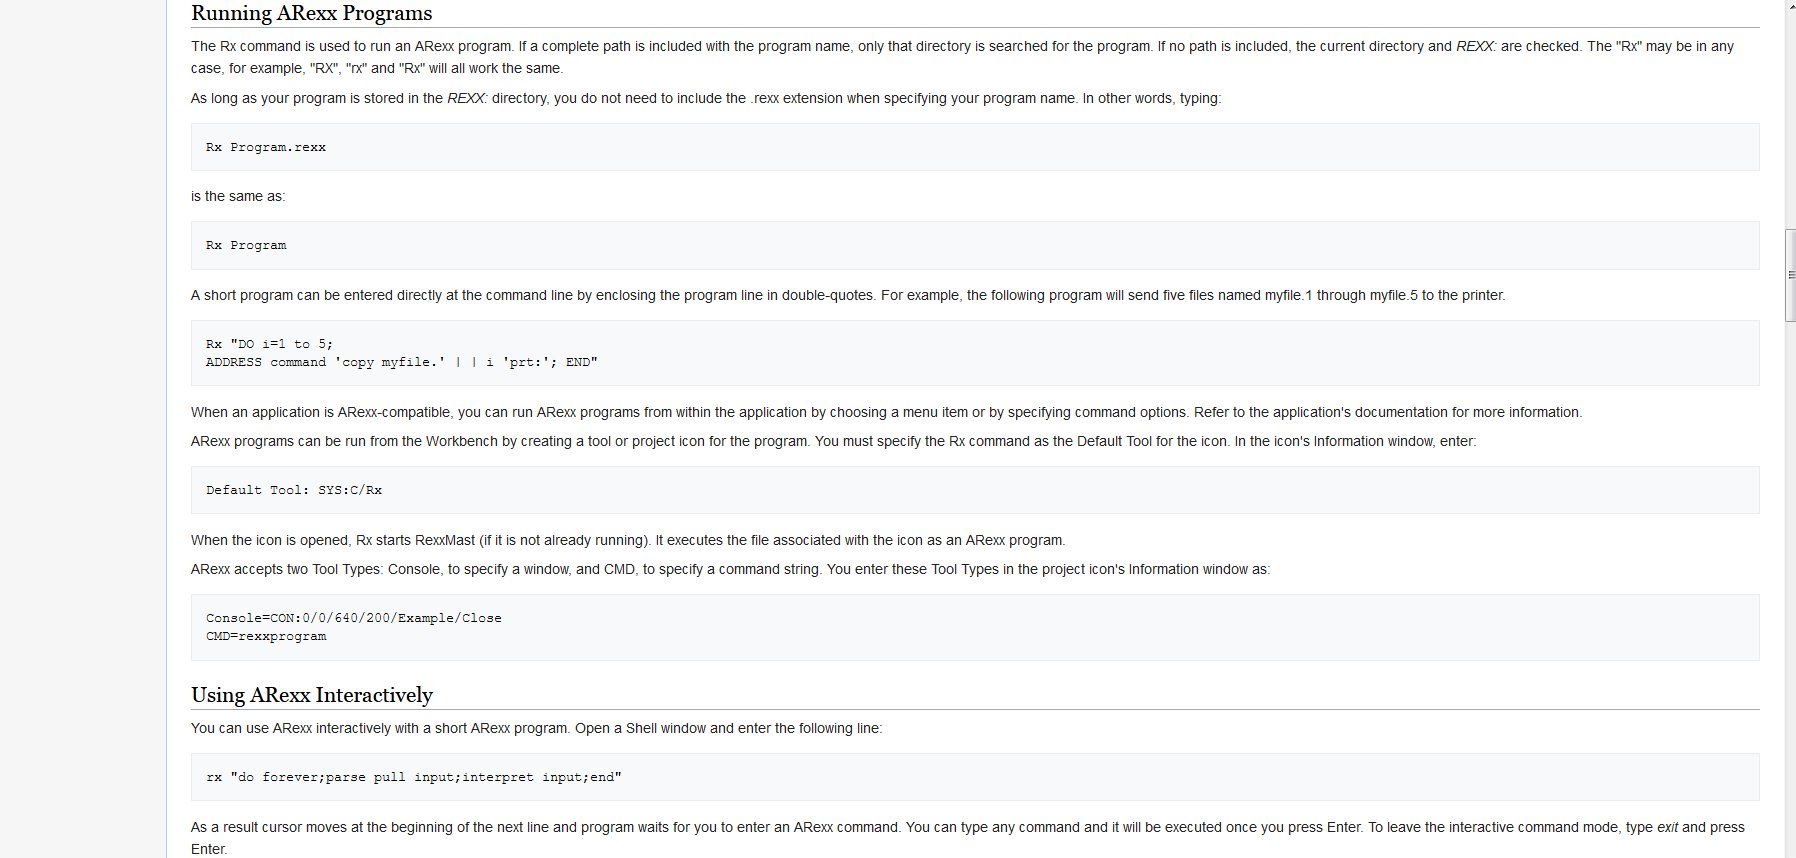Click the vertical scrollbar thumb
Screen dimensions: 1796x858
click(x=1789, y=275)
